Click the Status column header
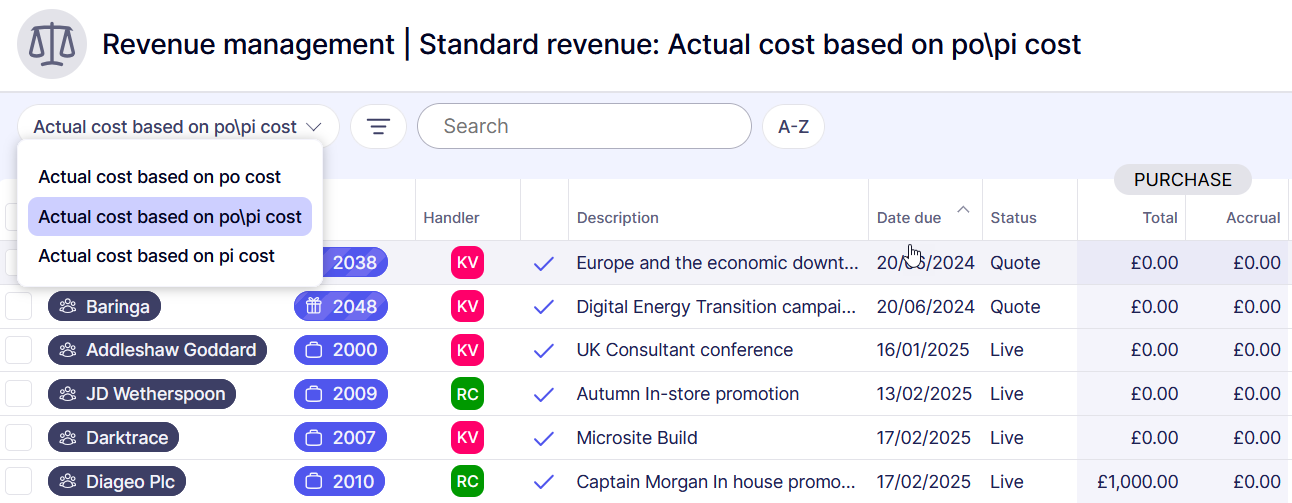Viewport: 1292px width, 503px height. pyautogui.click(x=1013, y=218)
